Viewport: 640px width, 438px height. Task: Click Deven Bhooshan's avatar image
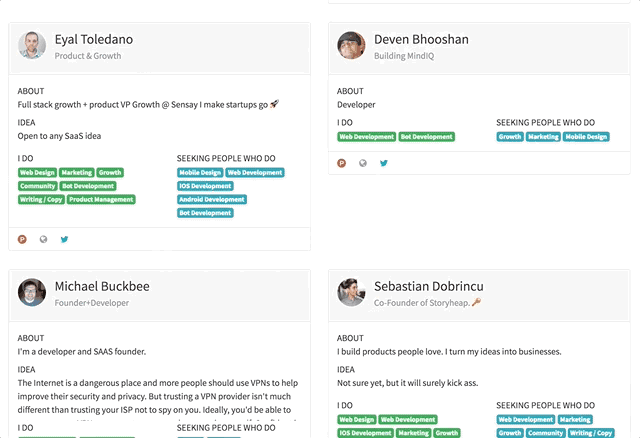coord(351,46)
